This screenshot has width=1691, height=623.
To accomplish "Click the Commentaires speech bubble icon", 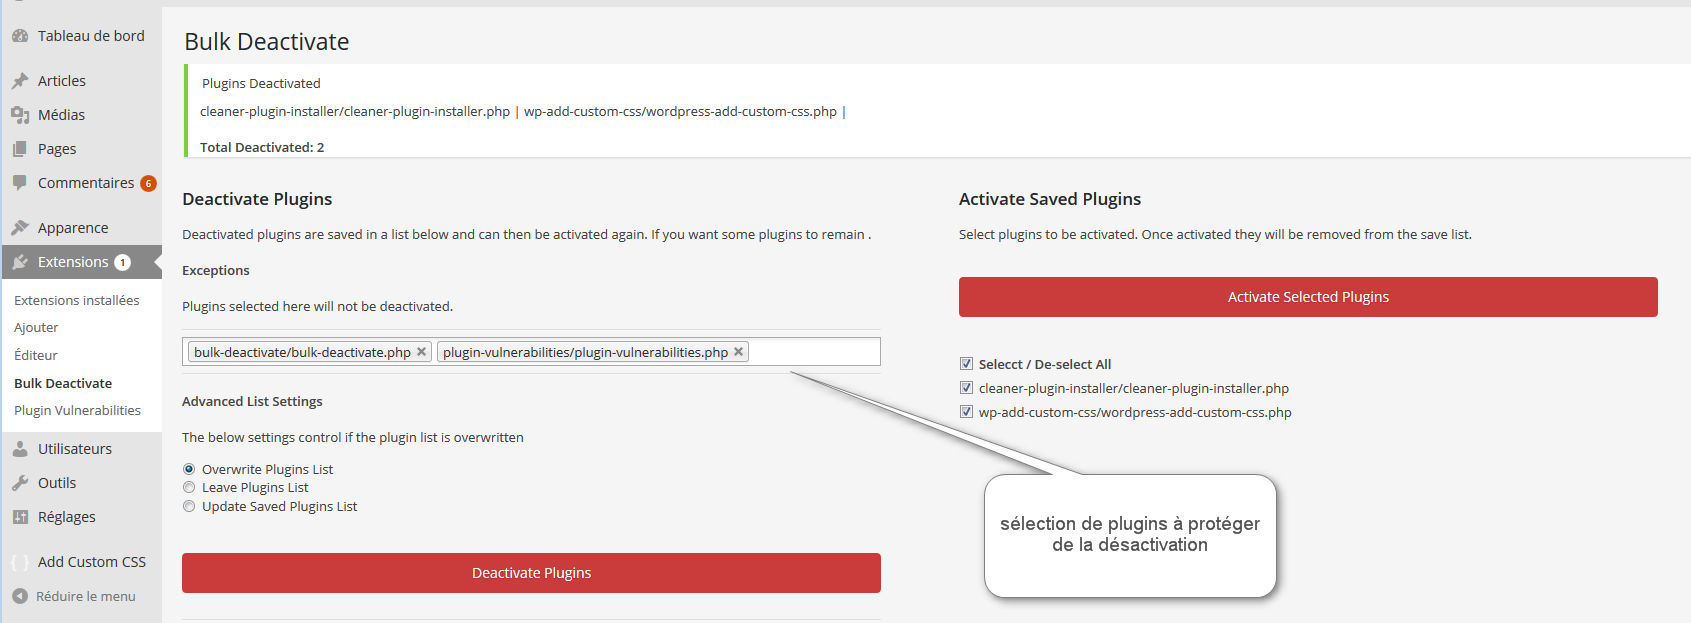I will (20, 183).
